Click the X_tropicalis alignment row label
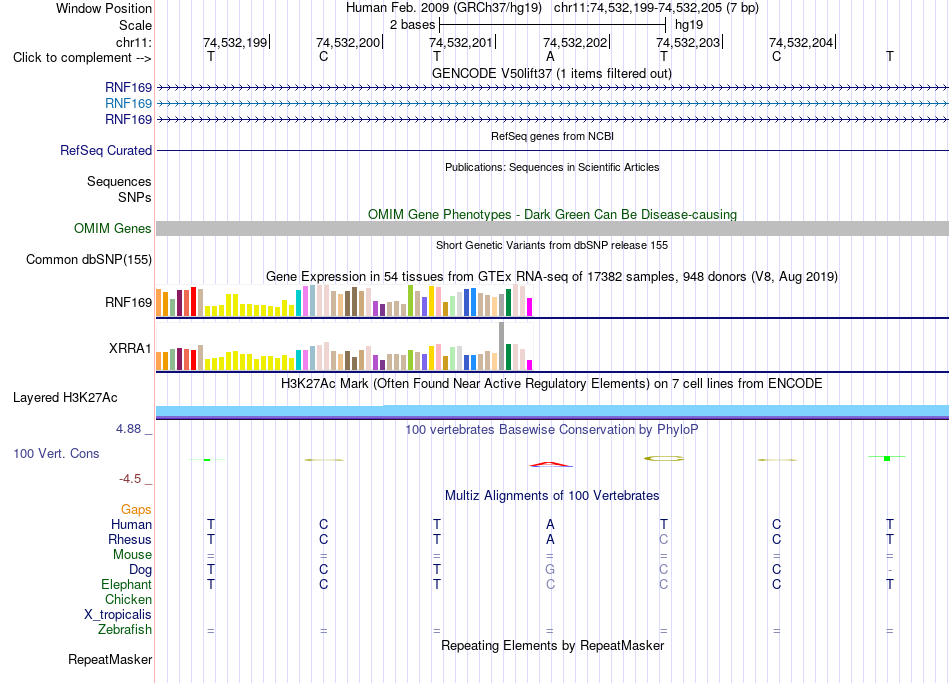 [118, 615]
